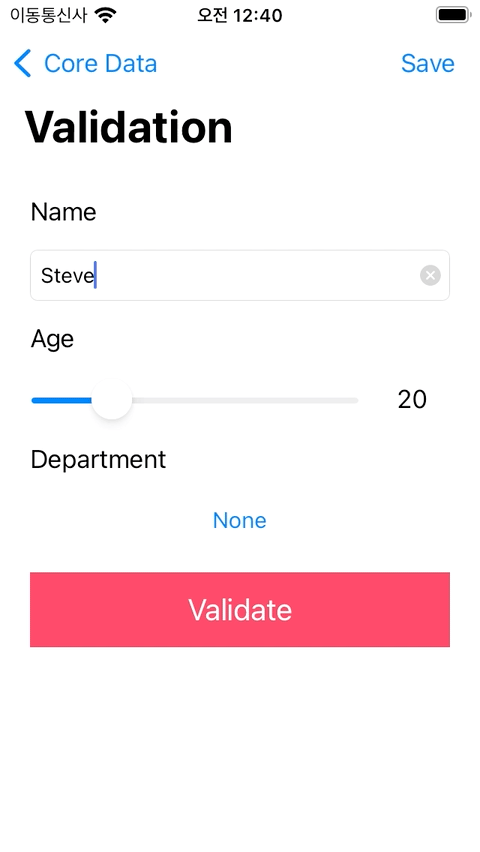The width and height of the screenshot is (480, 852).
Task: Focus the Name text field
Action: [240, 275]
